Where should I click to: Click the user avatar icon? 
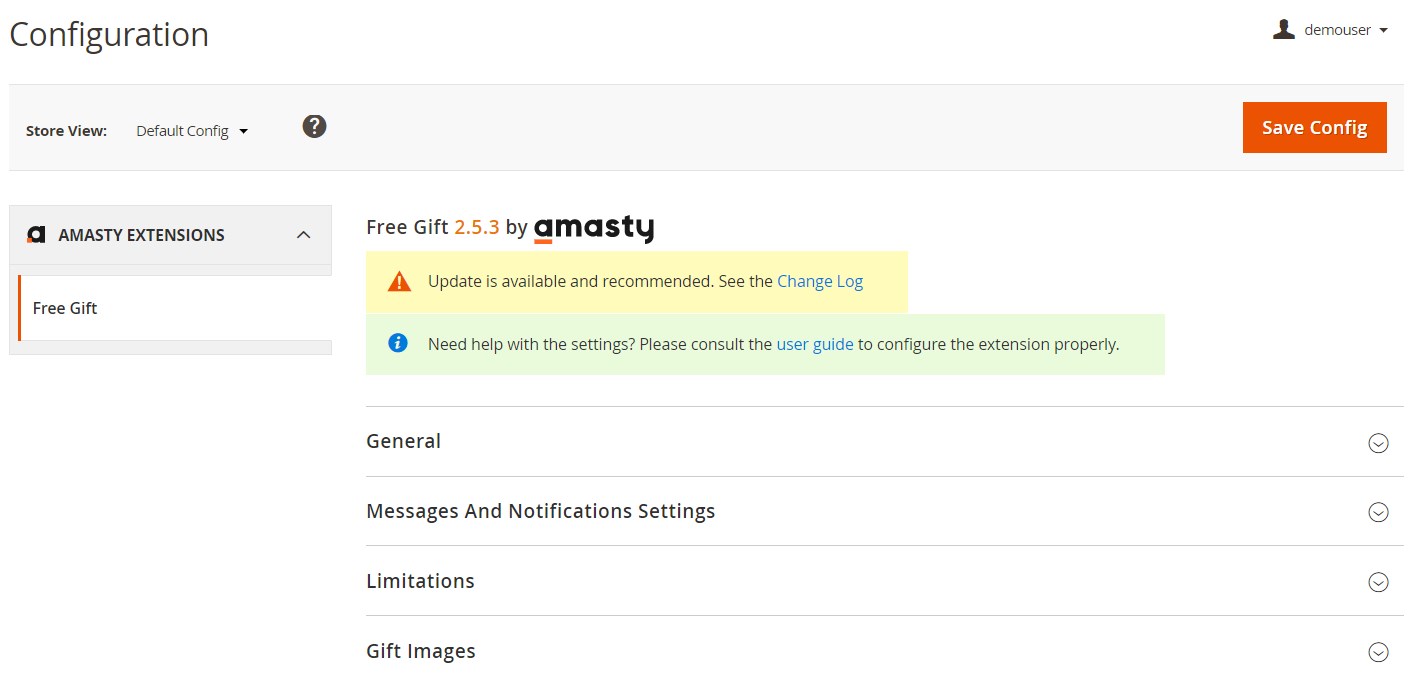point(1284,29)
